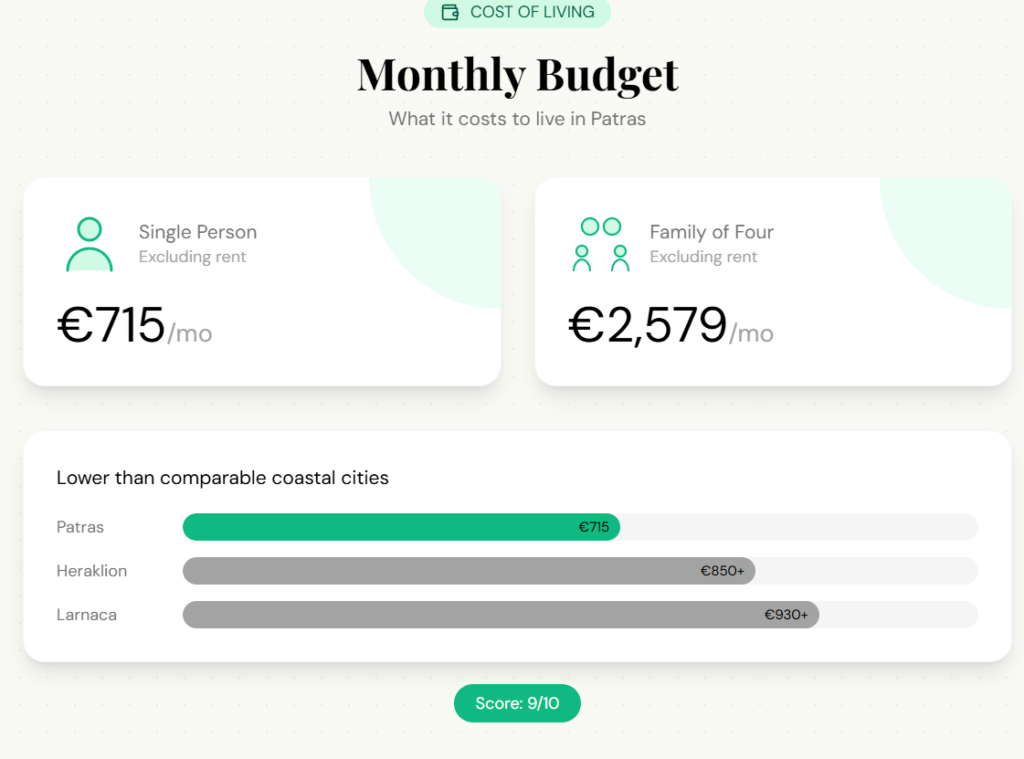The image size is (1024, 759).
Task: Click the Patras city label
Action: click(80, 527)
